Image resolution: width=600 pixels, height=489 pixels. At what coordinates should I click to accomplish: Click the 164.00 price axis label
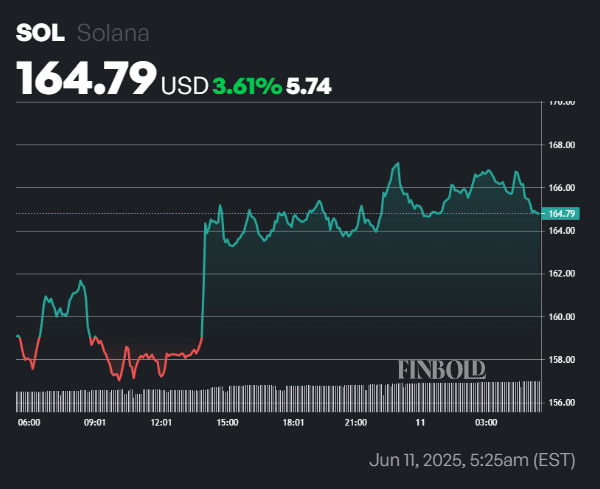pos(562,231)
